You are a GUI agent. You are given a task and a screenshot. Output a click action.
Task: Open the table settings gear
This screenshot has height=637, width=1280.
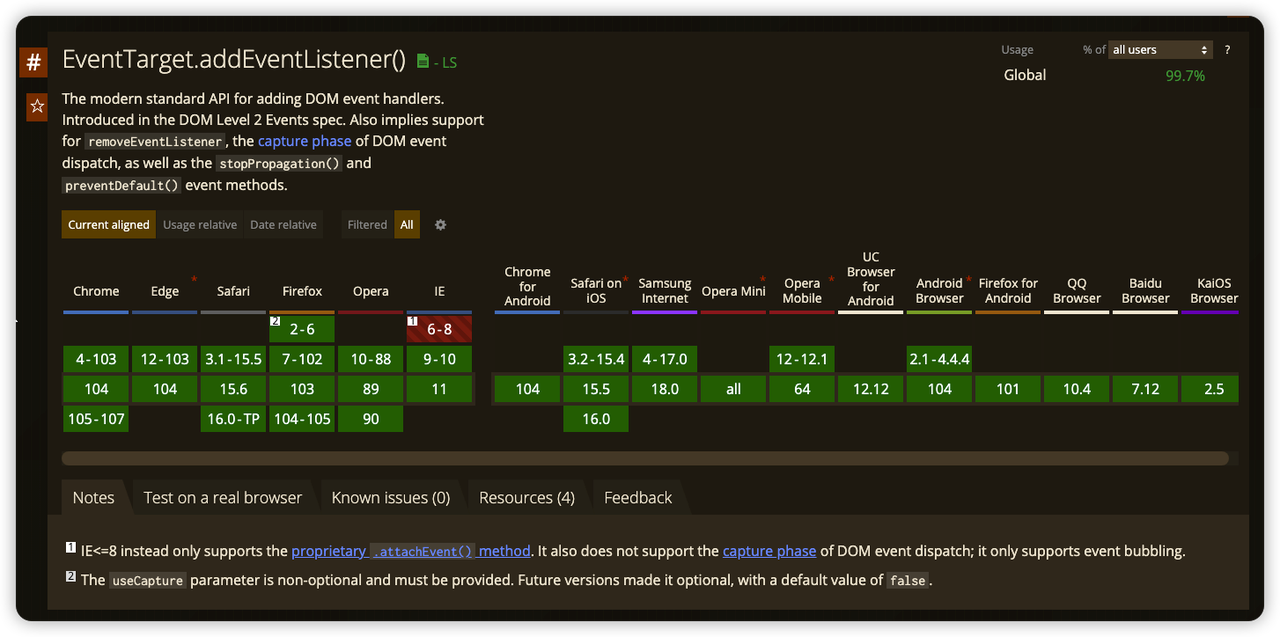[x=440, y=225]
